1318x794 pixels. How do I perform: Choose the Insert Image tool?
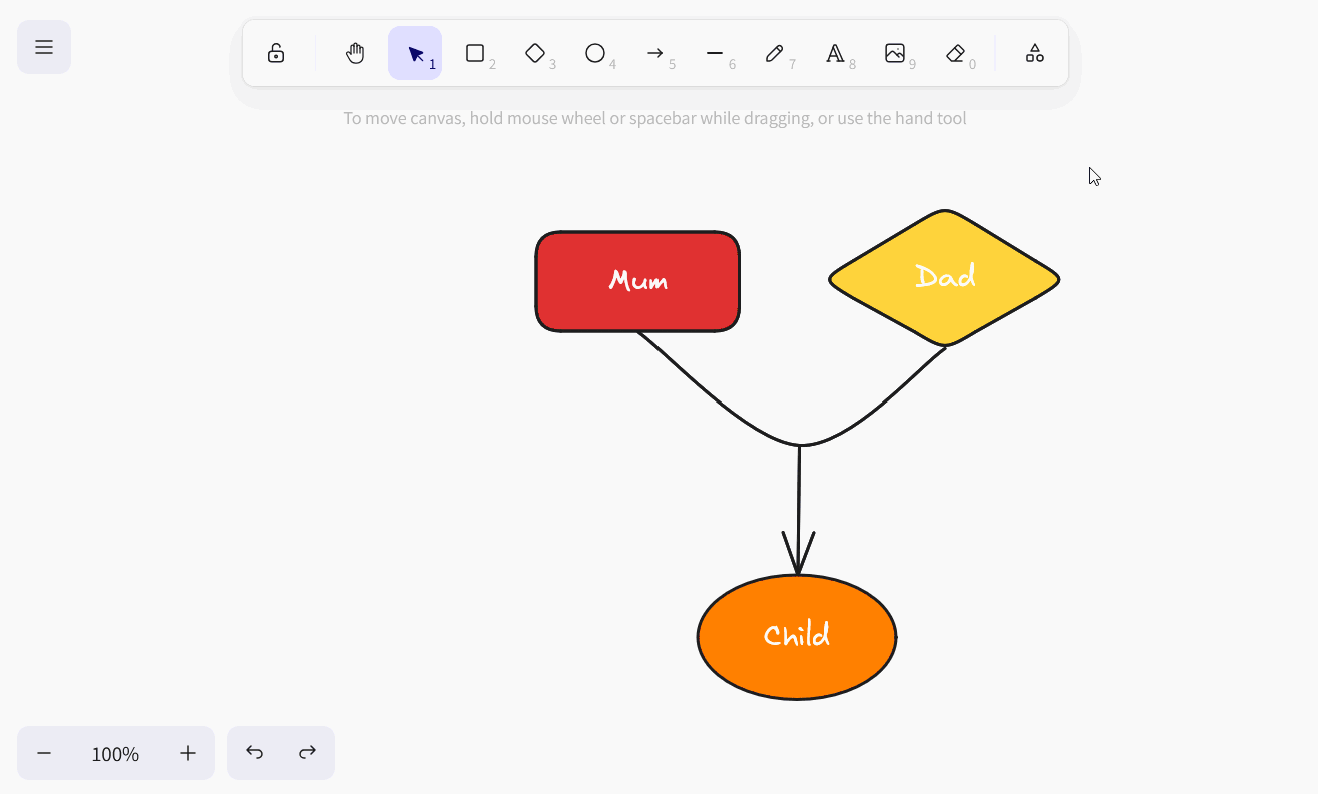coord(895,53)
